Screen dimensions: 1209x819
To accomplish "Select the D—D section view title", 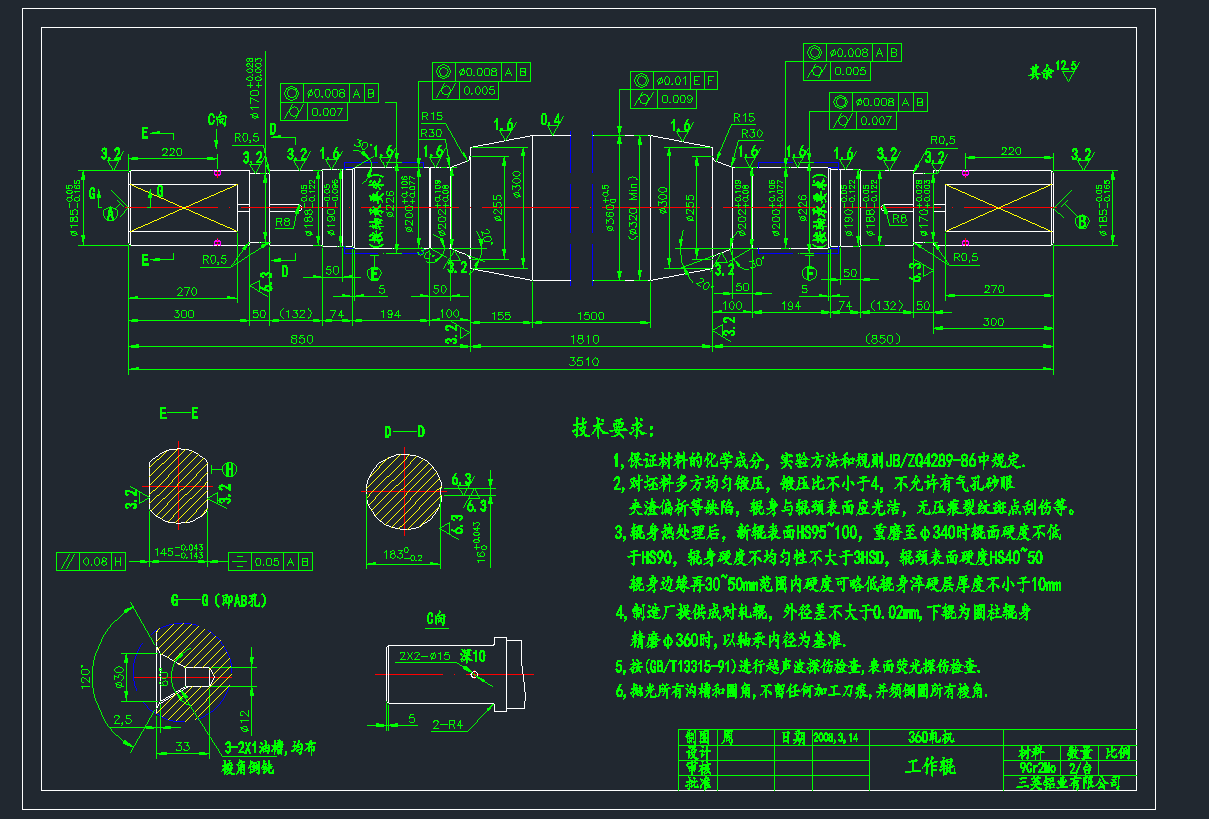I will 404,432.
